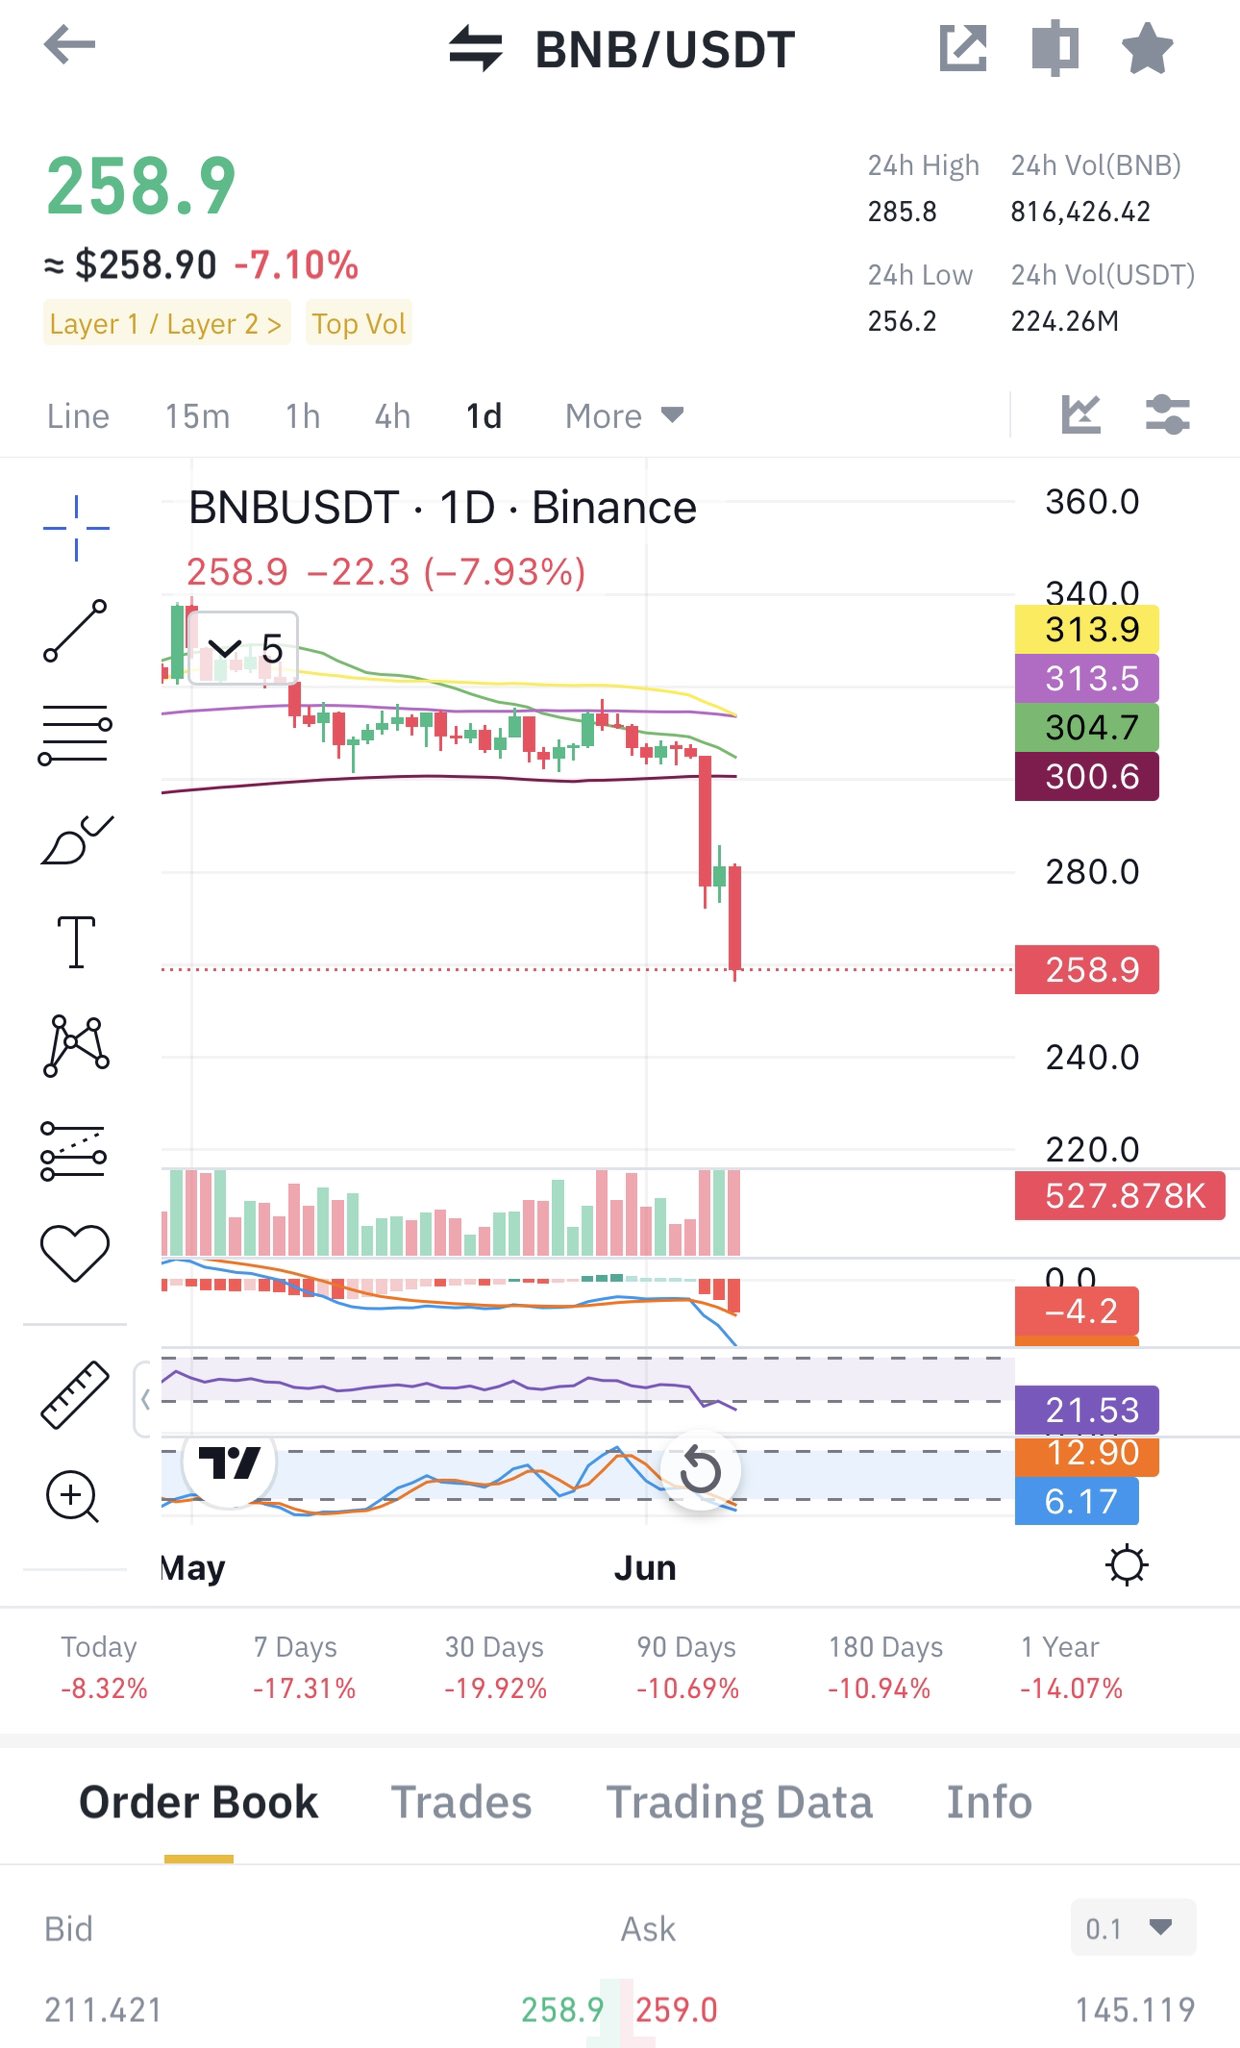Viewport: 1240px width, 2048px height.
Task: Tap the 24h Low value 256.2
Action: click(x=902, y=321)
